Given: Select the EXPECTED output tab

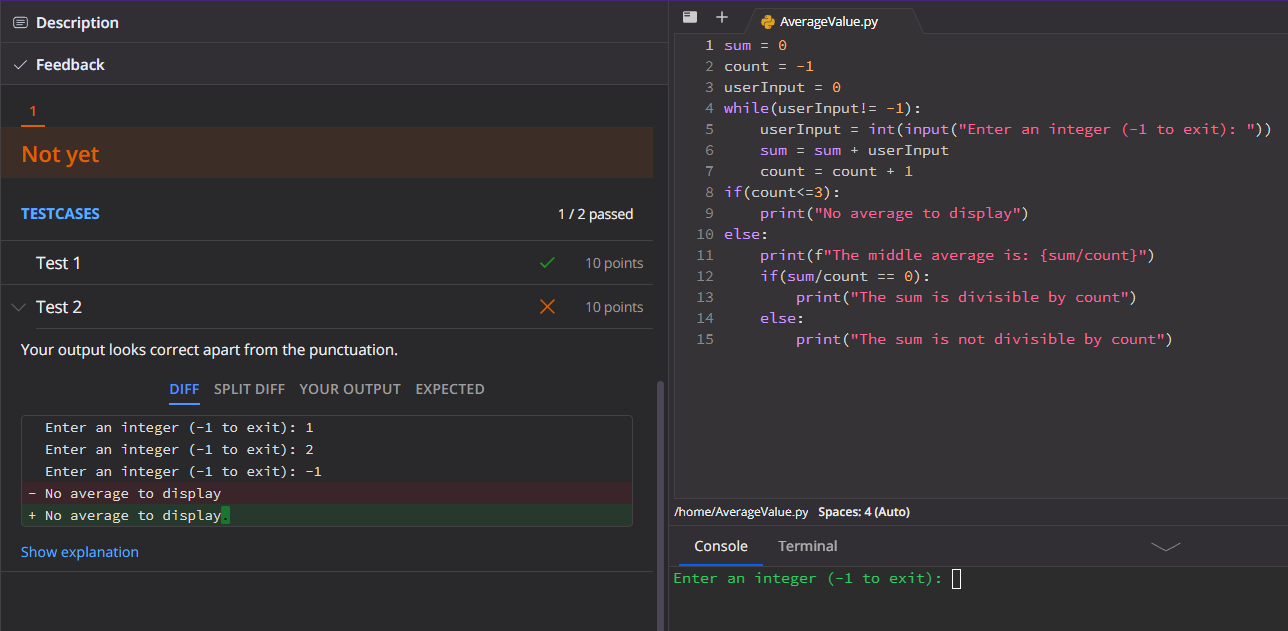Looking at the screenshot, I should 449,389.
